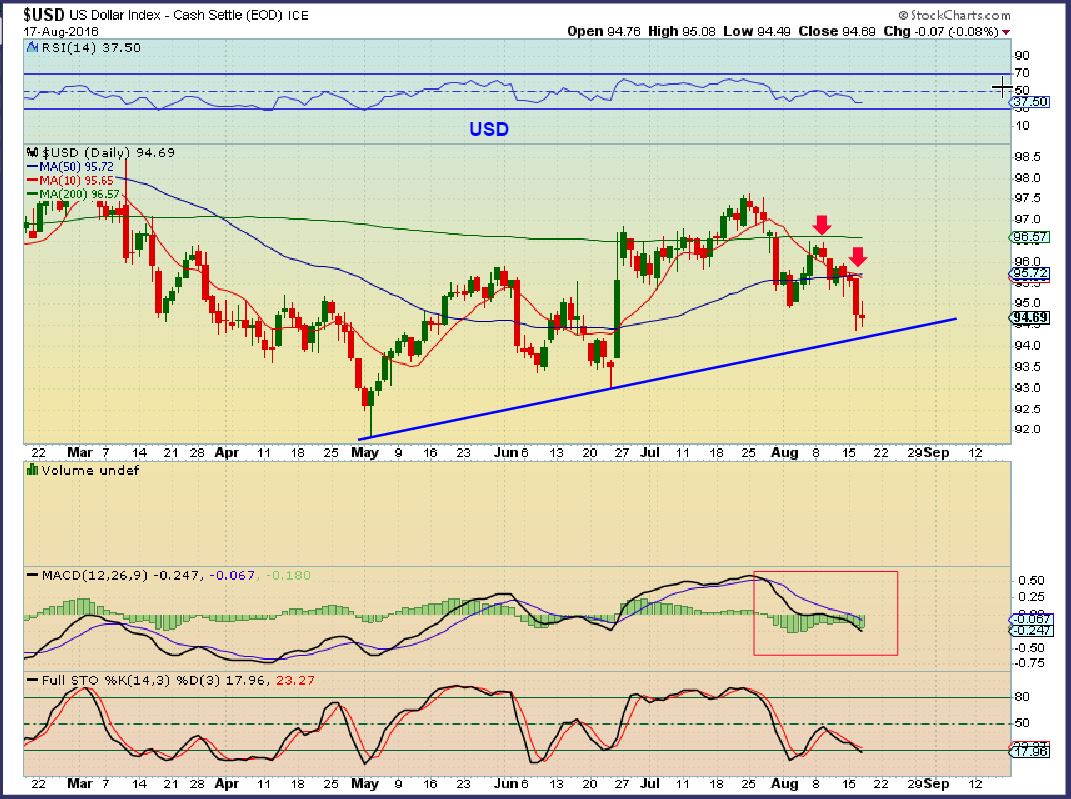
Task: Click the 94.69 last price tag
Action: [1029, 320]
